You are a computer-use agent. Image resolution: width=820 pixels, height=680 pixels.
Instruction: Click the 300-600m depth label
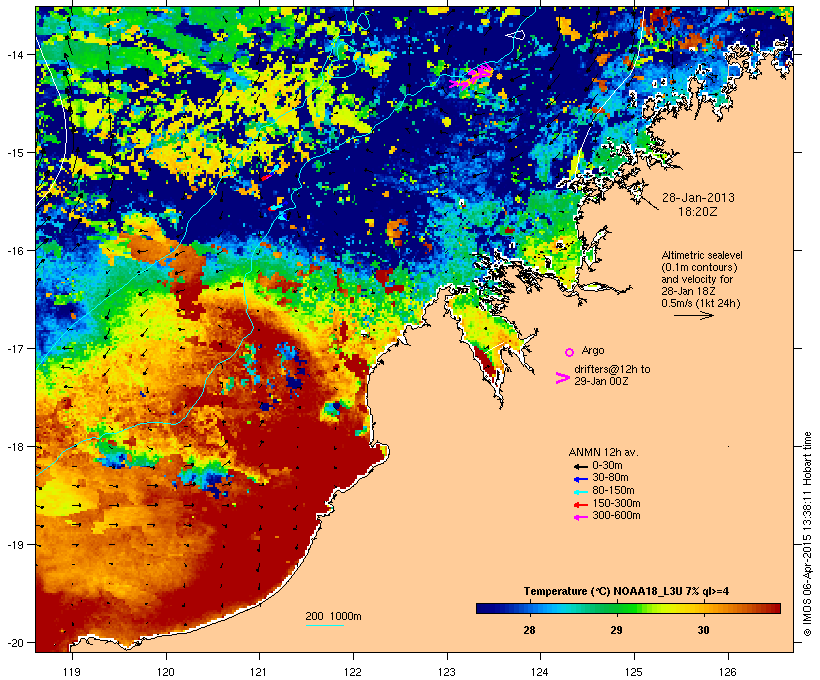point(616,516)
